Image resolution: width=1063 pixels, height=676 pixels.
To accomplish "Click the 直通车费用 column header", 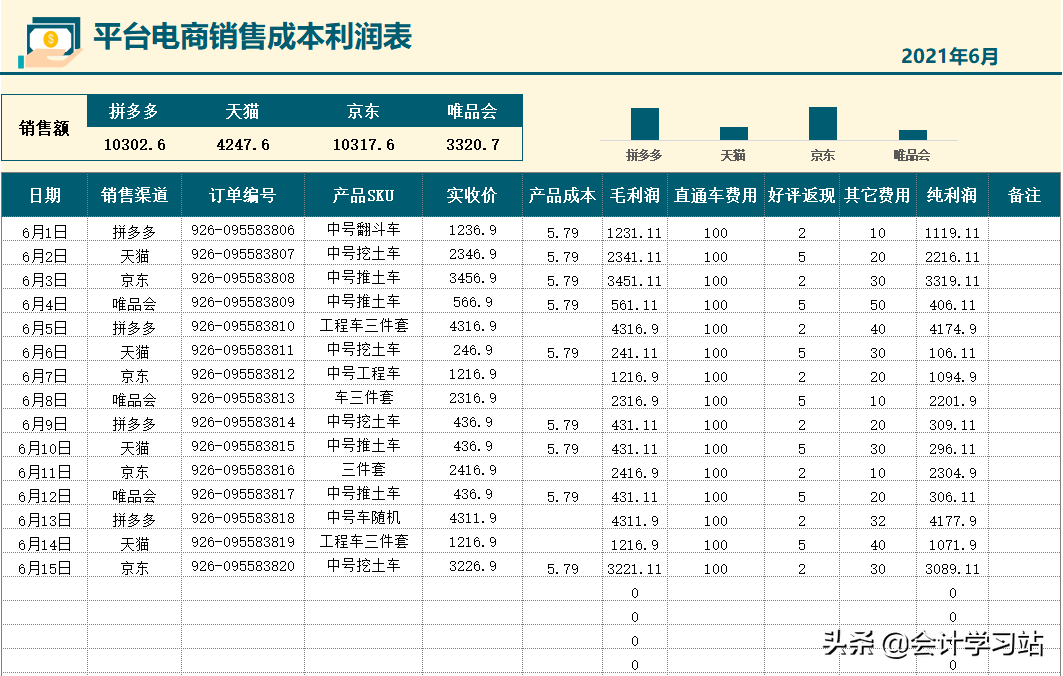I will pos(715,195).
